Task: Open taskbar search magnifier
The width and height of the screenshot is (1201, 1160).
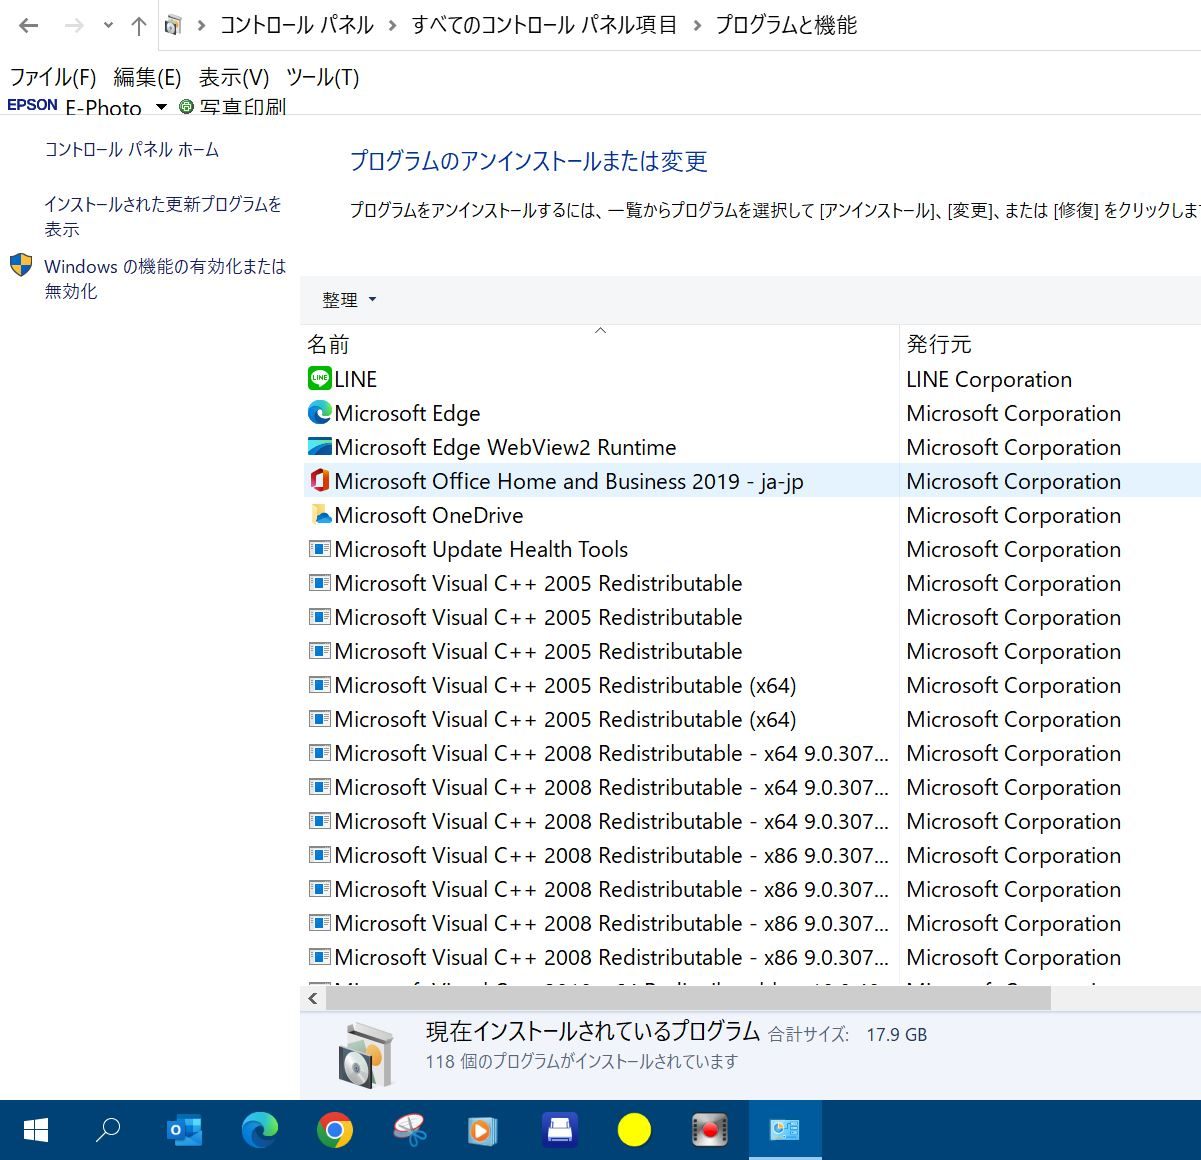Action: [x=108, y=1130]
